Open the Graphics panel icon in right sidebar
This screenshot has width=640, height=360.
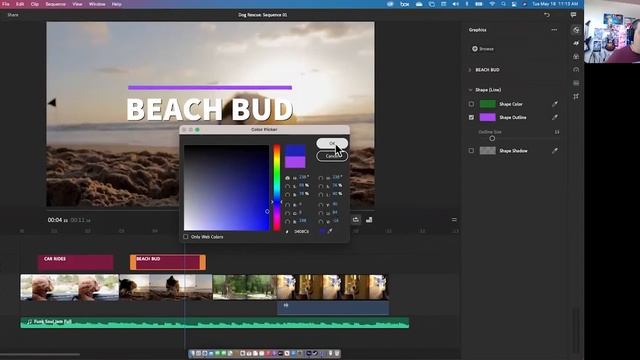click(576, 30)
